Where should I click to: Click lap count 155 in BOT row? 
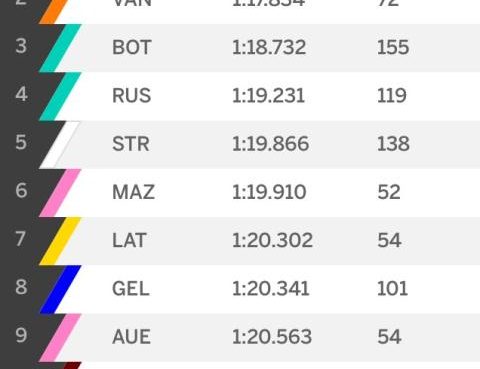(393, 47)
